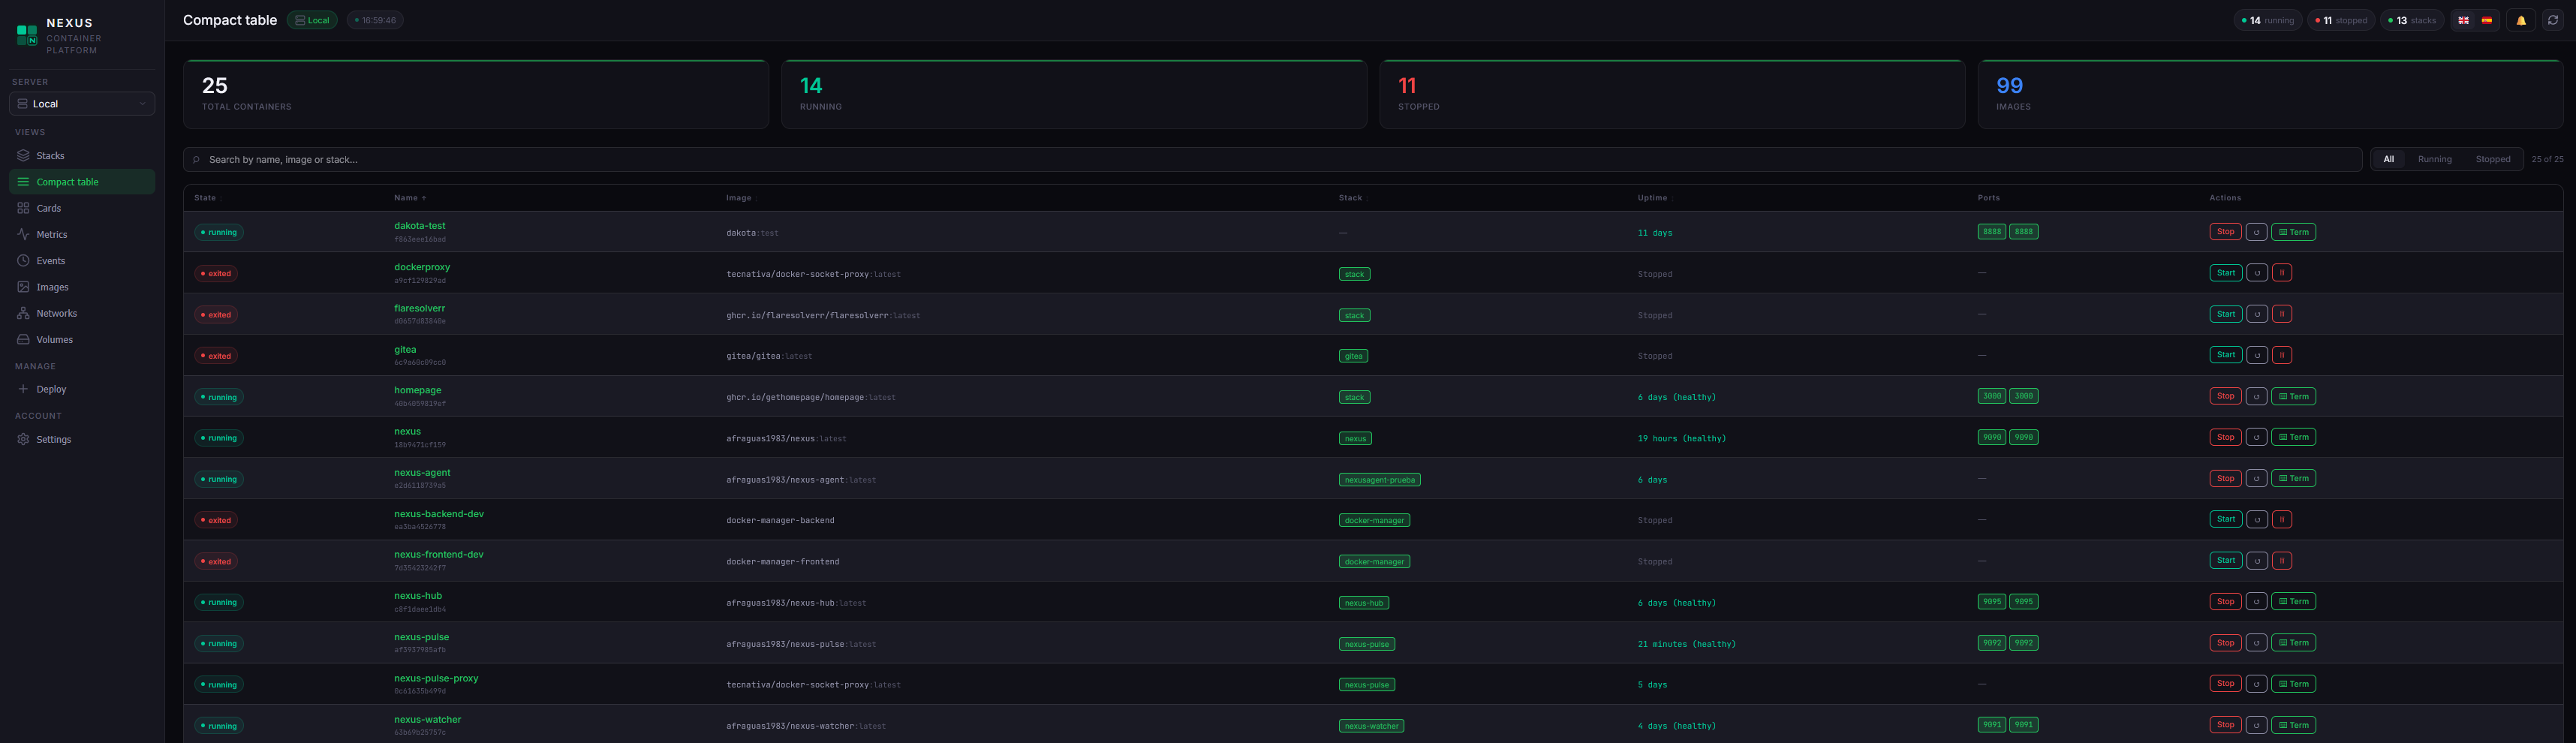Open the Metrics view from the sidebar

[x=52, y=235]
